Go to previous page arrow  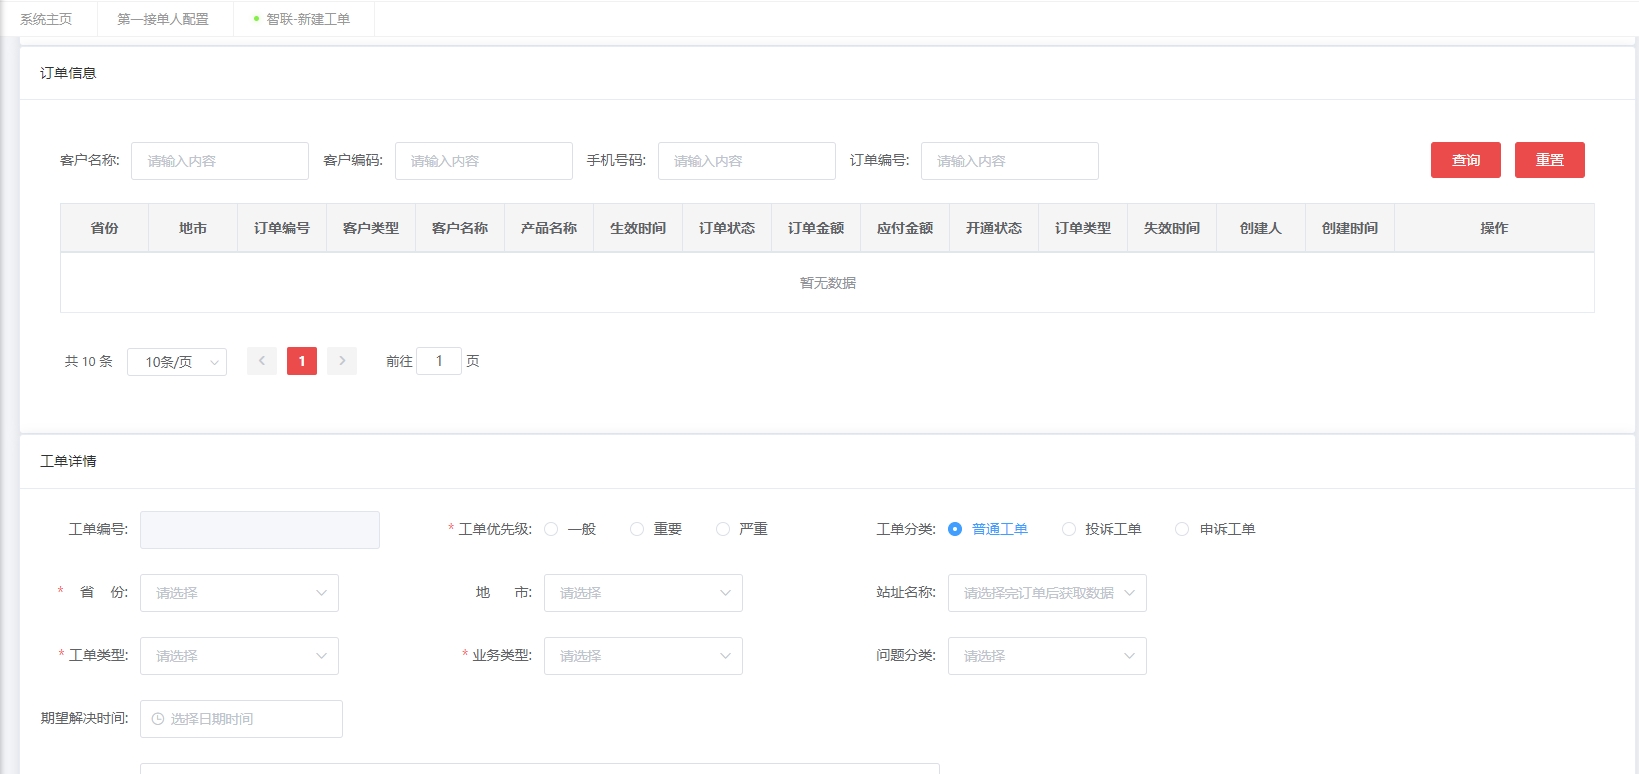tap(262, 361)
